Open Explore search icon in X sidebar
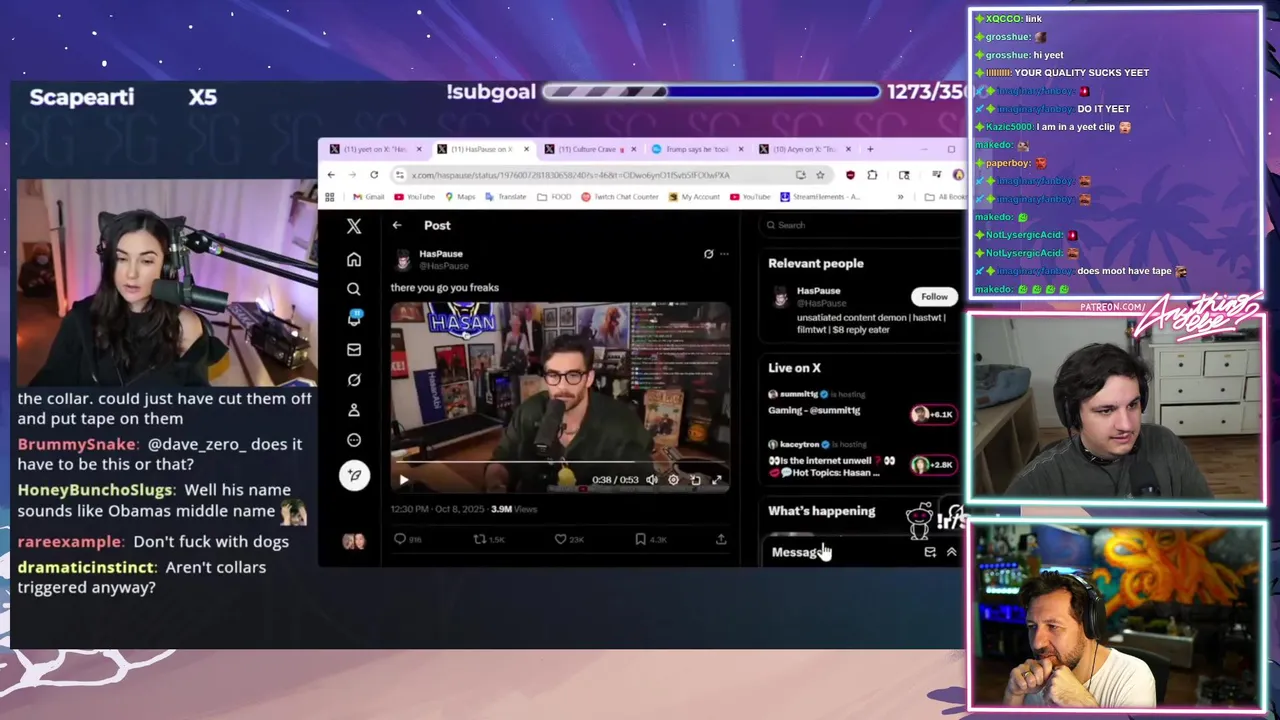This screenshot has width=1280, height=720. click(354, 289)
